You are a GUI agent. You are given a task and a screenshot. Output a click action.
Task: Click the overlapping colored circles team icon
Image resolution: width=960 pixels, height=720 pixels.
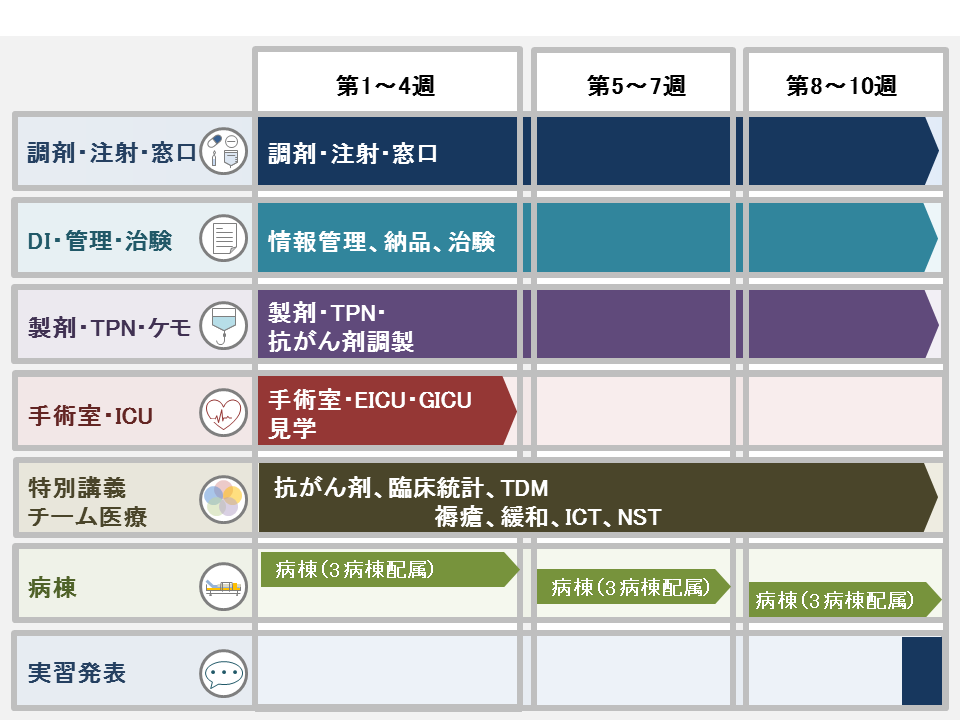(x=223, y=499)
